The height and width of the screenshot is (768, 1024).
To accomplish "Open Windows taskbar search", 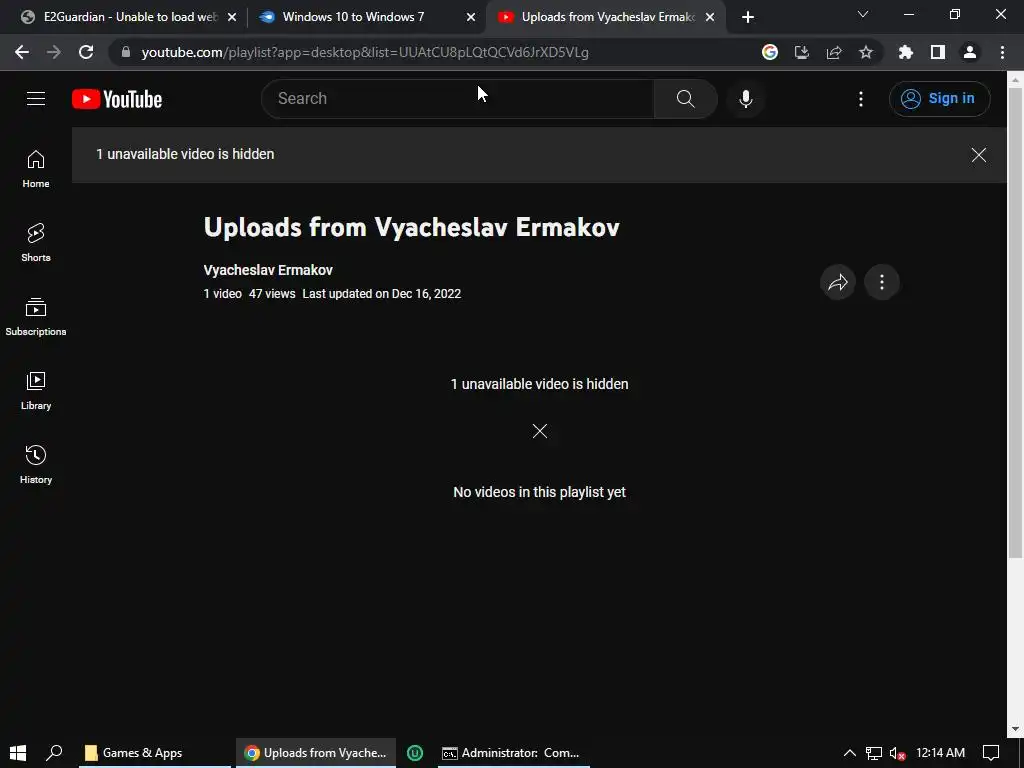I will pos(54,753).
